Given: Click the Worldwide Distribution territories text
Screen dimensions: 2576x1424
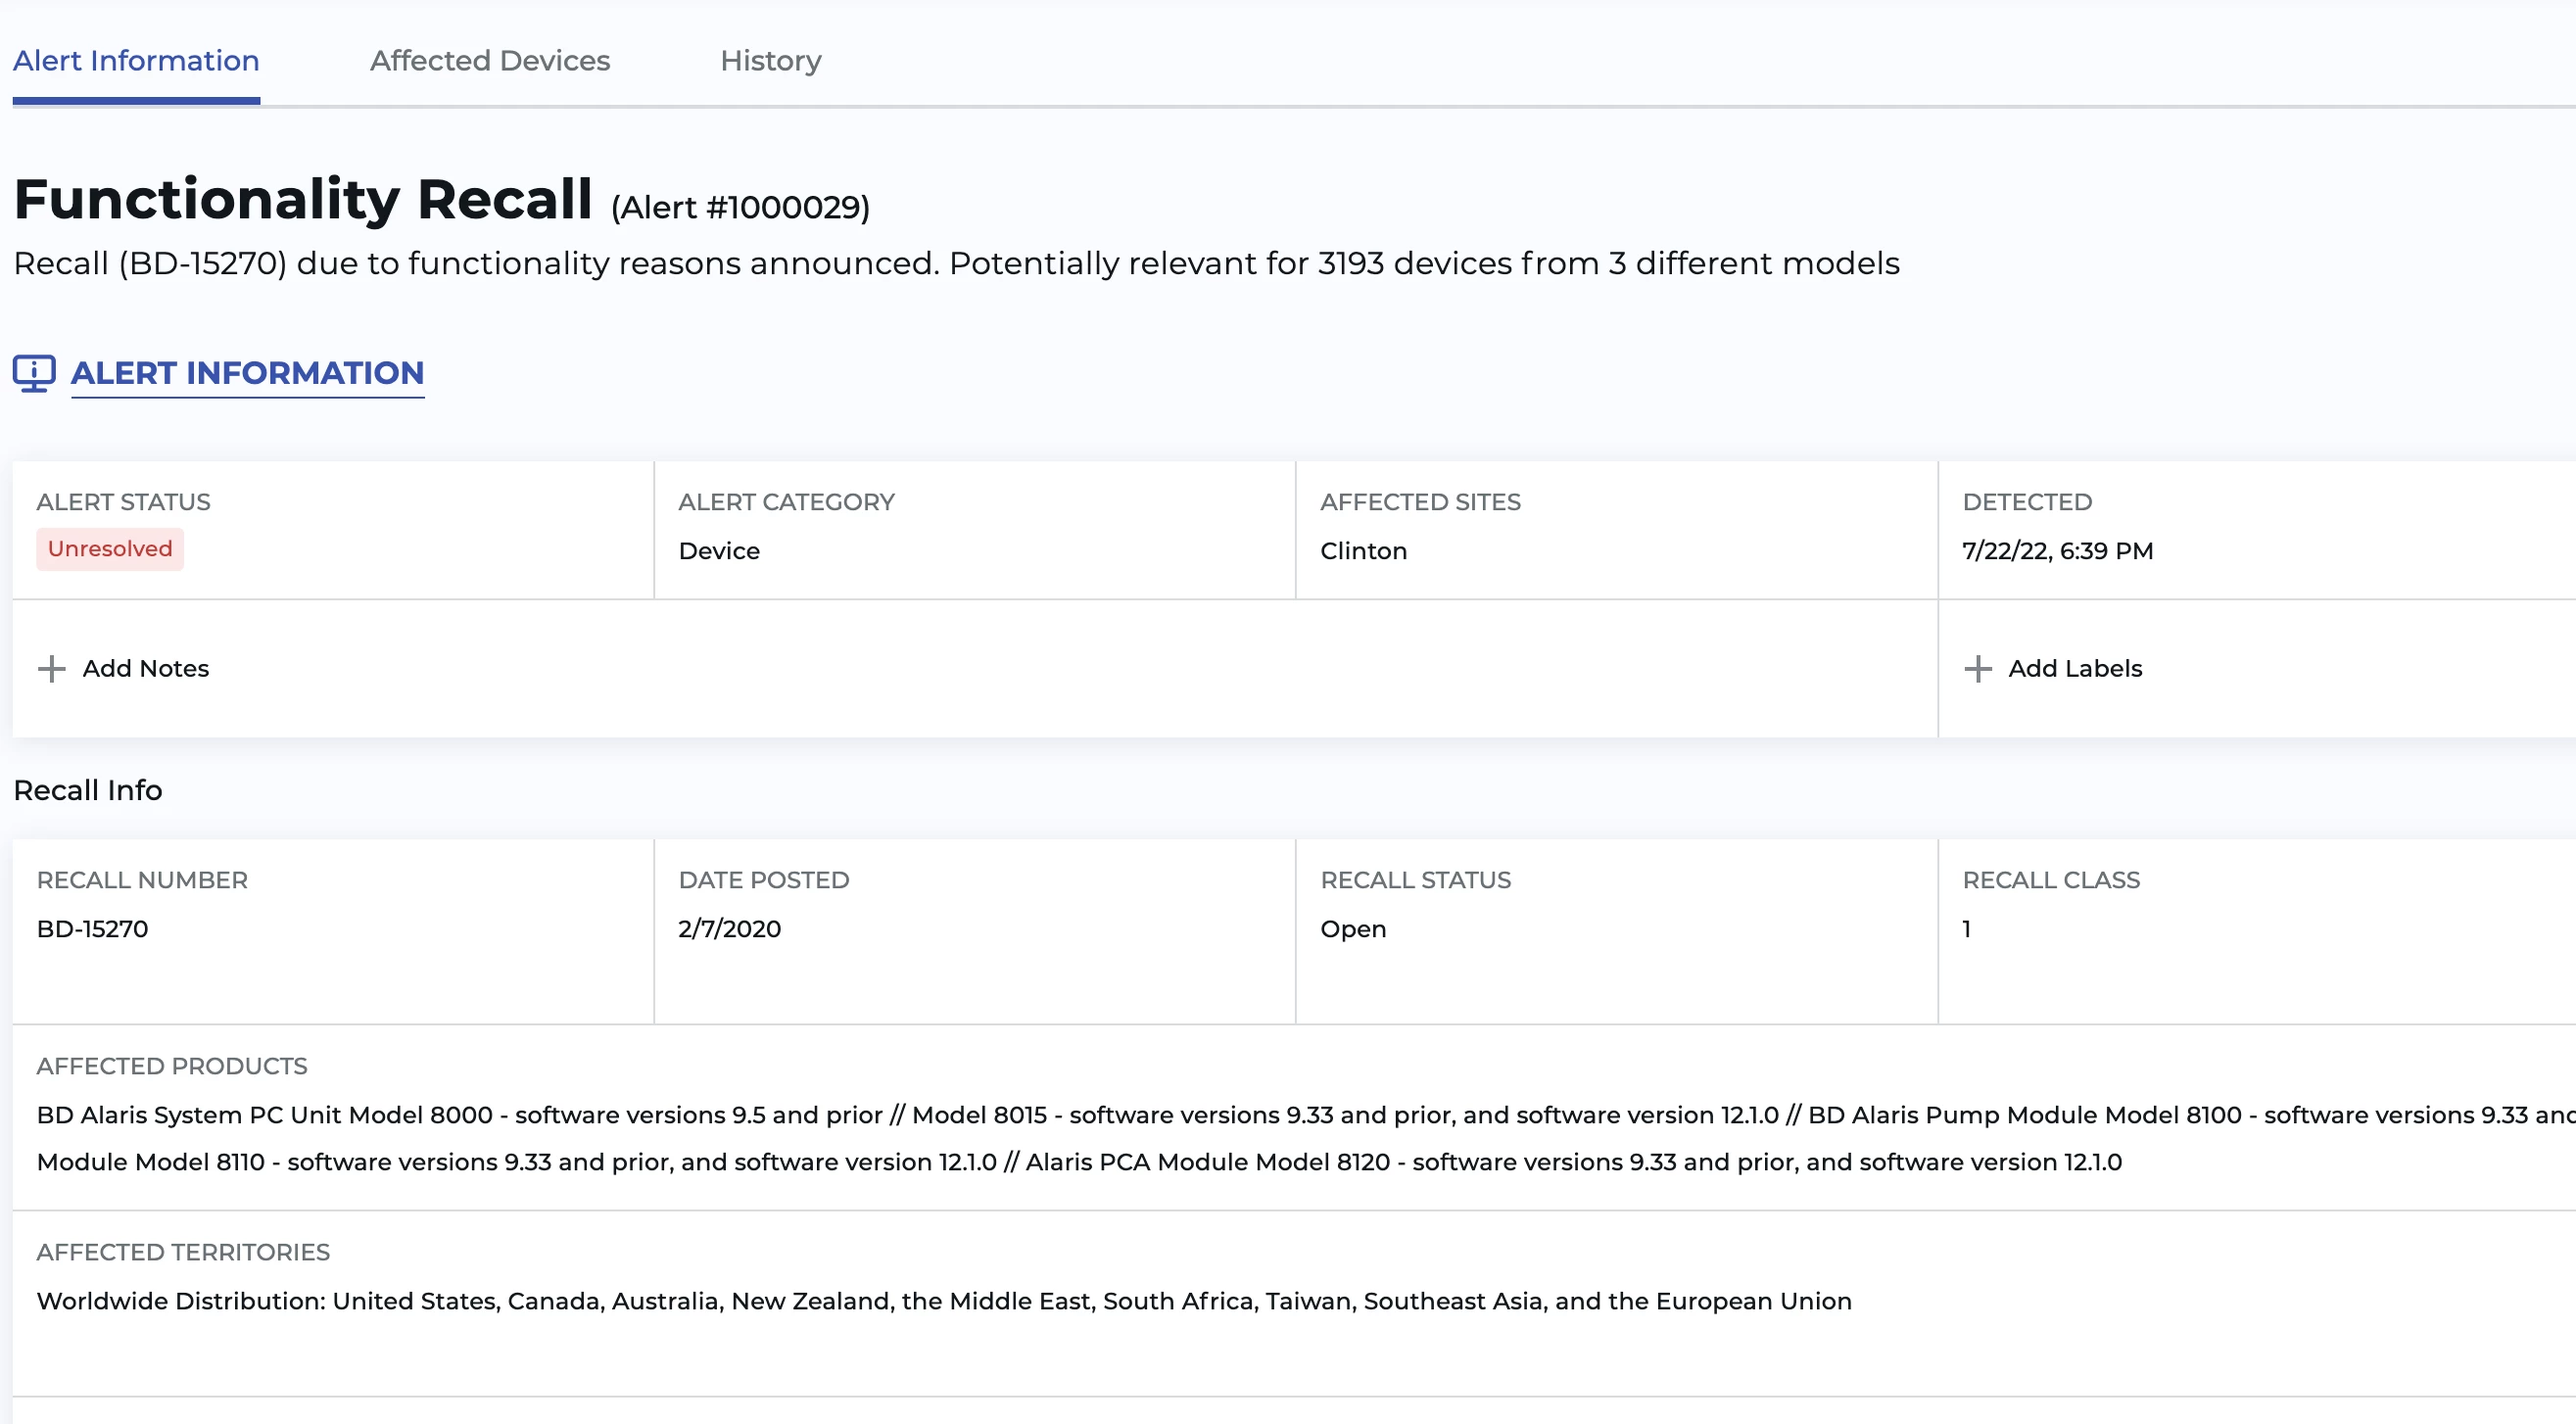Looking at the screenshot, I should [943, 1301].
